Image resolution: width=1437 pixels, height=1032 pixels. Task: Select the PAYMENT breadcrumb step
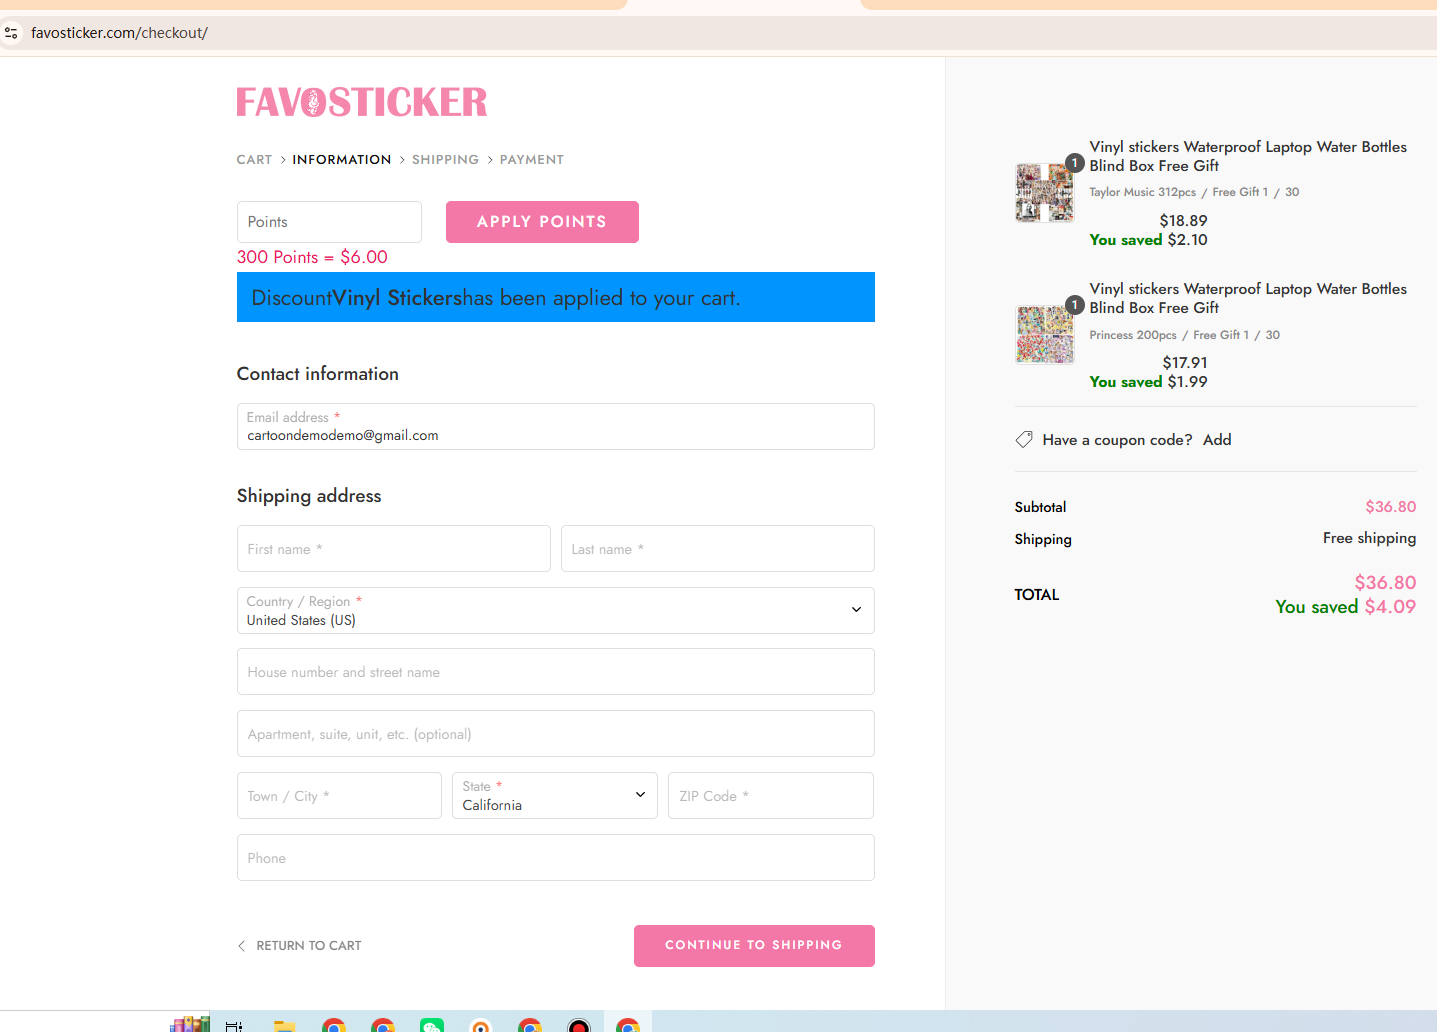pyautogui.click(x=531, y=159)
